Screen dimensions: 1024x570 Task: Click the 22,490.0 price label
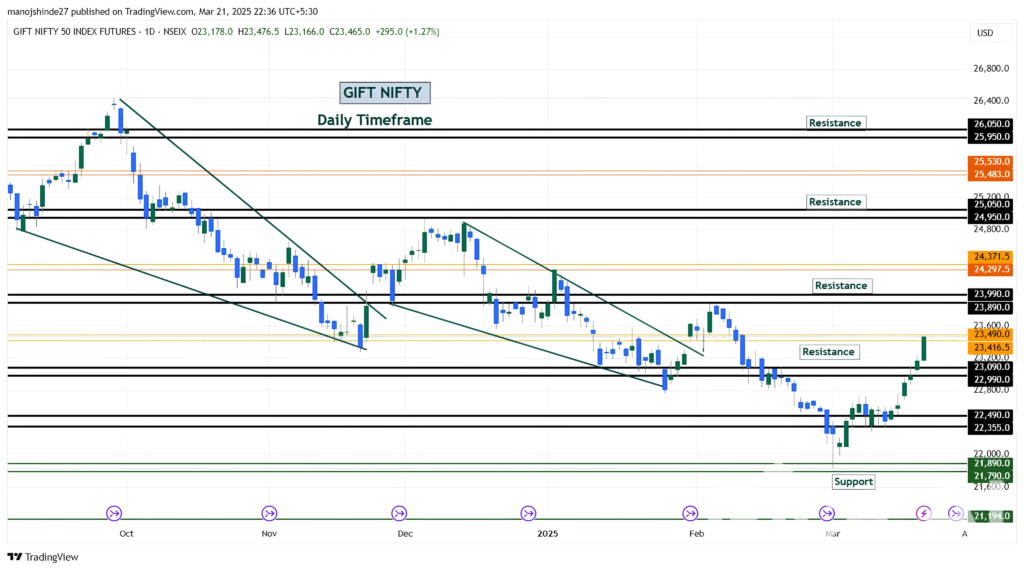pyautogui.click(x=991, y=415)
